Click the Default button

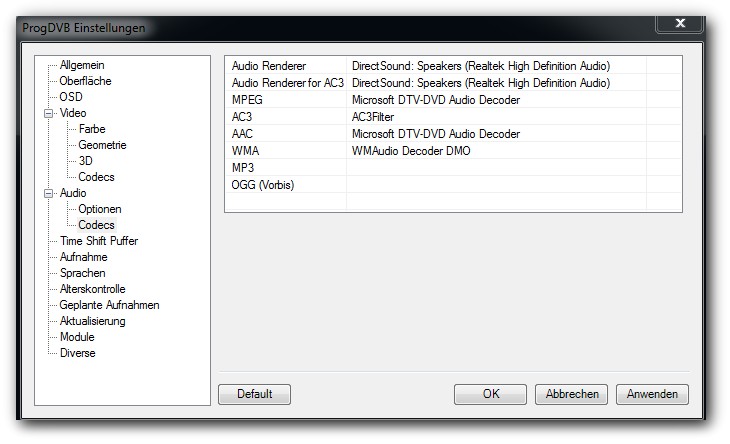coord(254,394)
